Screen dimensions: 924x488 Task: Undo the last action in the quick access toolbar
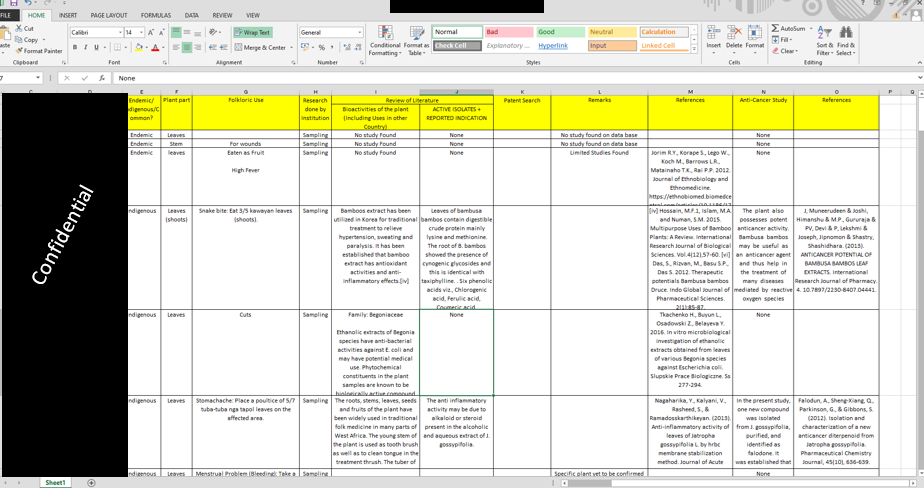coord(28,3)
